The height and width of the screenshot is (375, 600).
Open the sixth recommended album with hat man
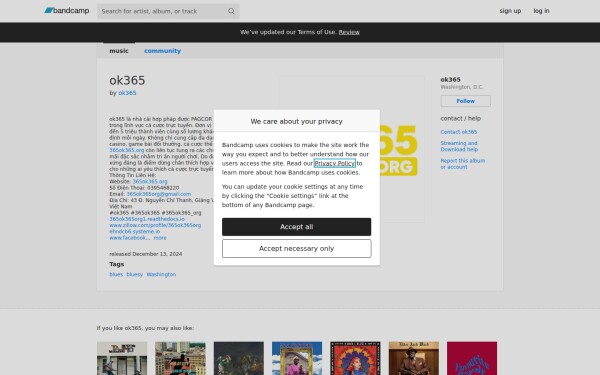tap(414, 358)
